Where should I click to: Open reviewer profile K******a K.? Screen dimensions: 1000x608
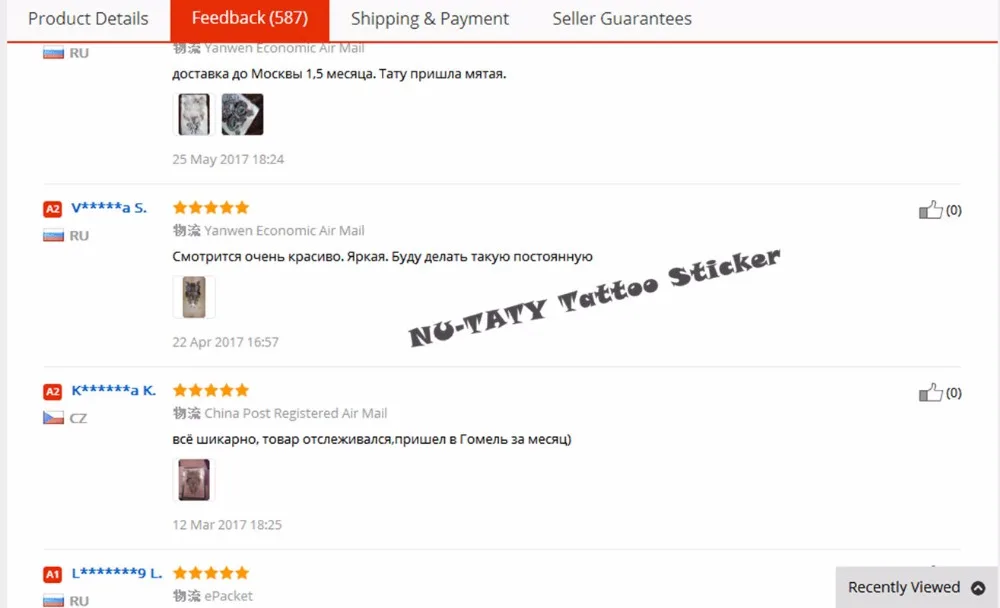(x=114, y=390)
